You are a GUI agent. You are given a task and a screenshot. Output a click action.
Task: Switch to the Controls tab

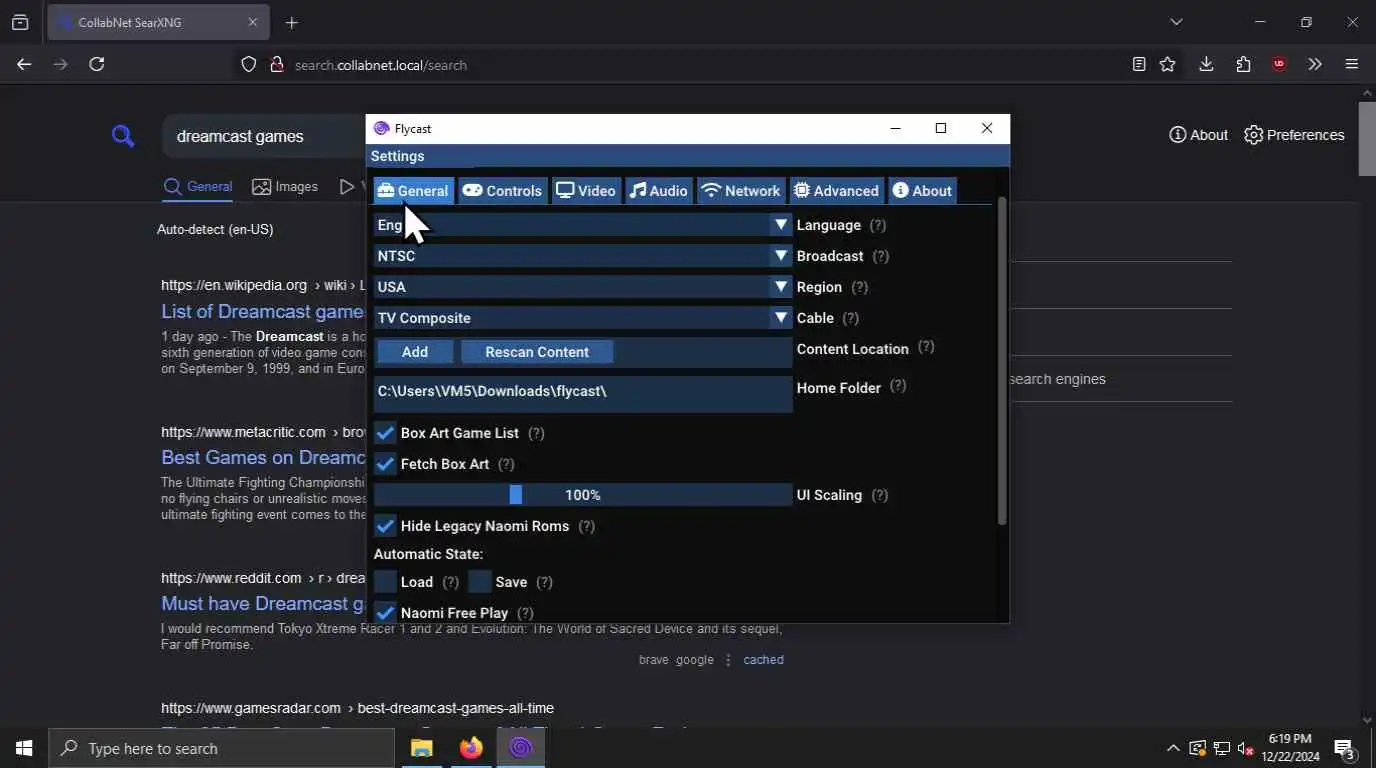[x=502, y=191]
